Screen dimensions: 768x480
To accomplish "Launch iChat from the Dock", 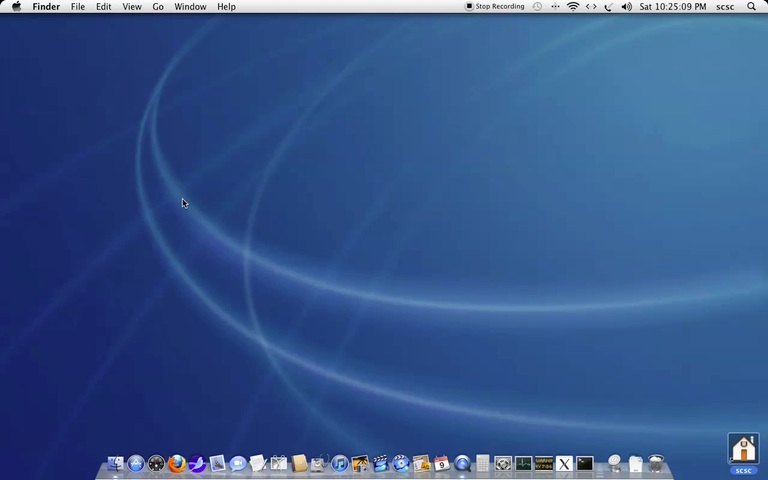I will [x=238, y=463].
